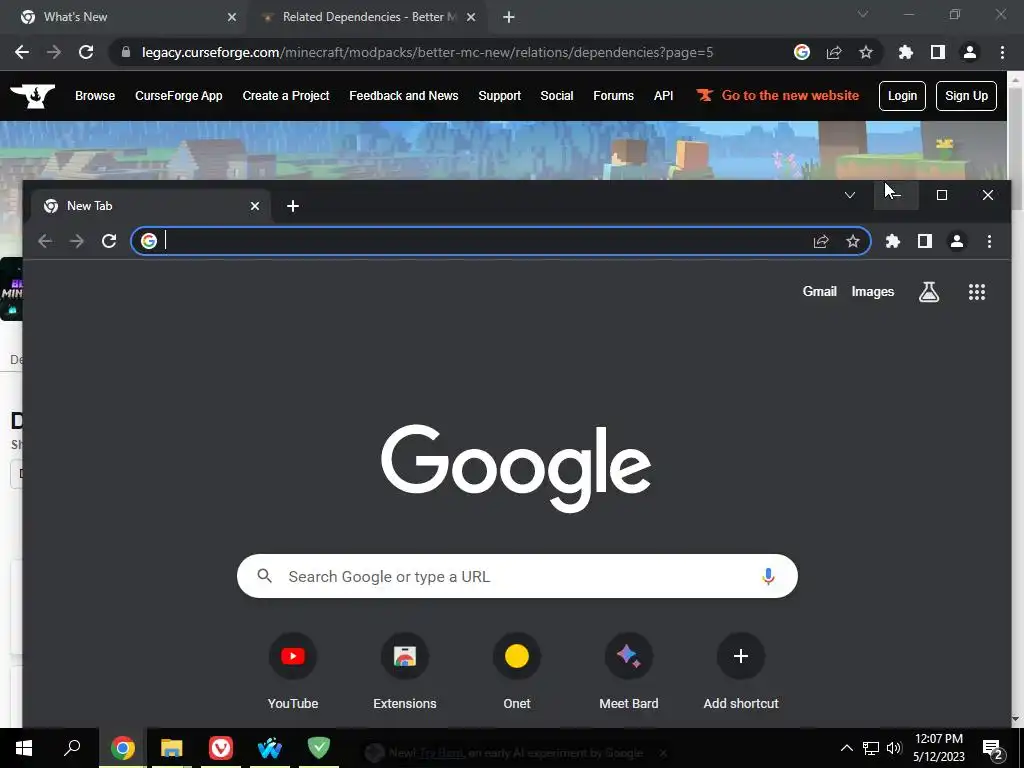Open Extensions puzzle icon in New Tab window
The image size is (1024, 768).
pos(893,241)
